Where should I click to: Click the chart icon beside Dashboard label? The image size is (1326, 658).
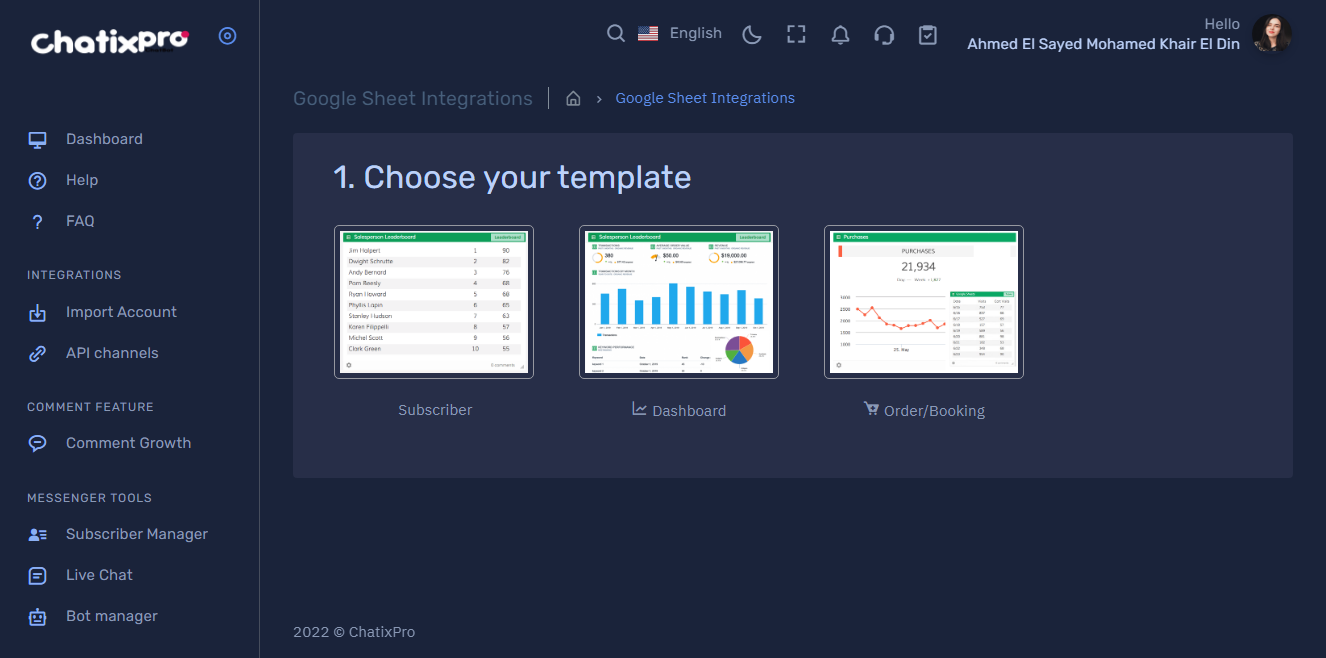640,409
